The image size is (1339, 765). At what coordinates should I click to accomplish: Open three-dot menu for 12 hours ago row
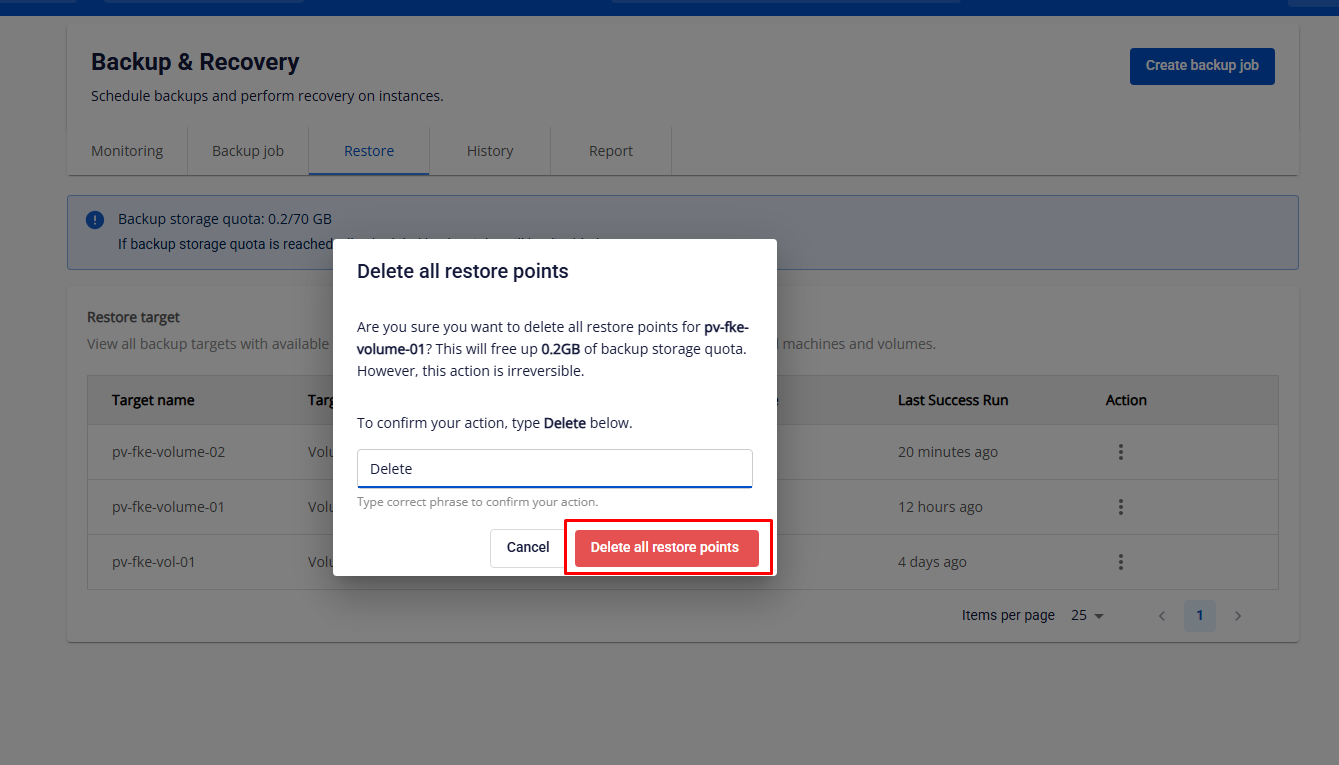[1121, 507]
